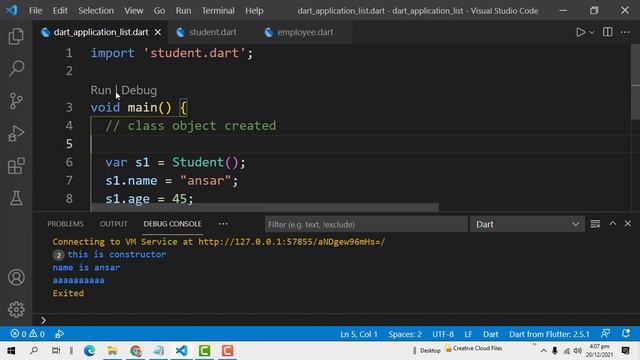The image size is (640, 360).
Task: Open the Terminal menu
Action: click(x=218, y=11)
